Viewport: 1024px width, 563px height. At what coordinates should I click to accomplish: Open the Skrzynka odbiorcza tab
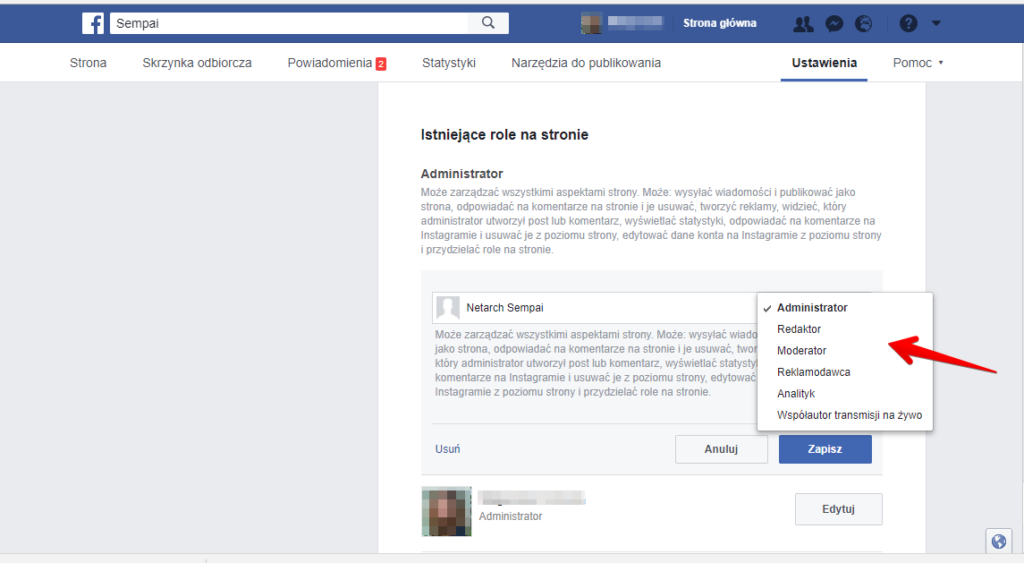pyautogui.click(x=197, y=63)
